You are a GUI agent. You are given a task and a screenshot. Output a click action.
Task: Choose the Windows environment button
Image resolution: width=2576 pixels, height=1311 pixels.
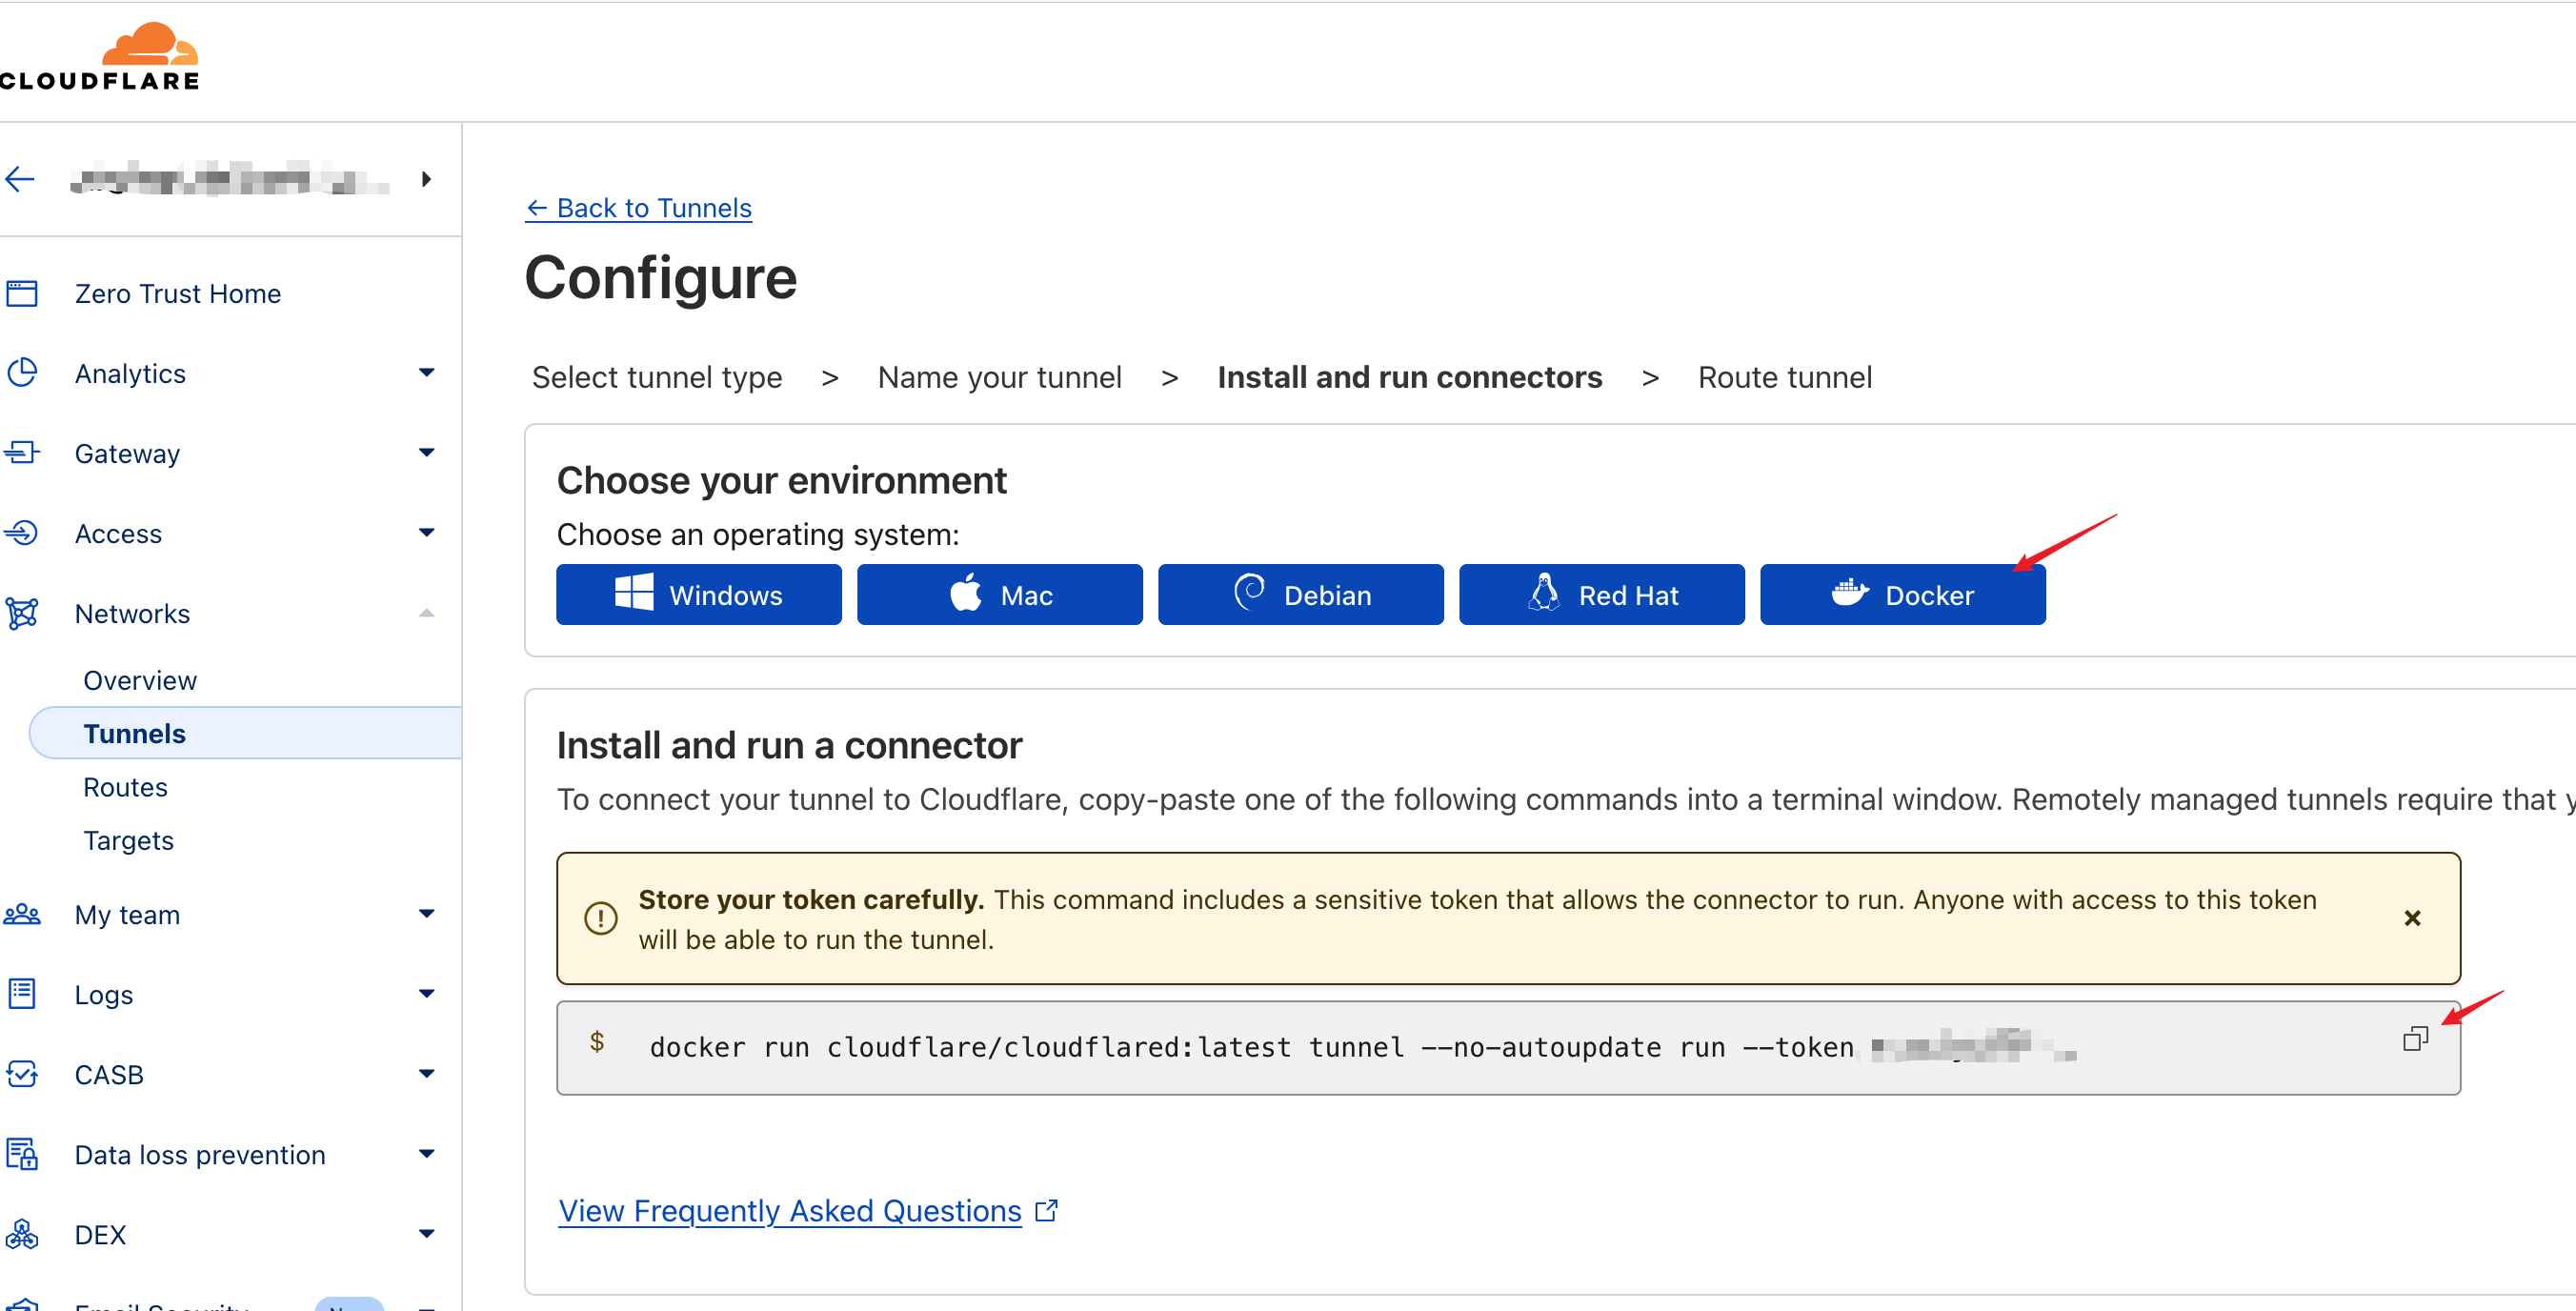pyautogui.click(x=699, y=595)
